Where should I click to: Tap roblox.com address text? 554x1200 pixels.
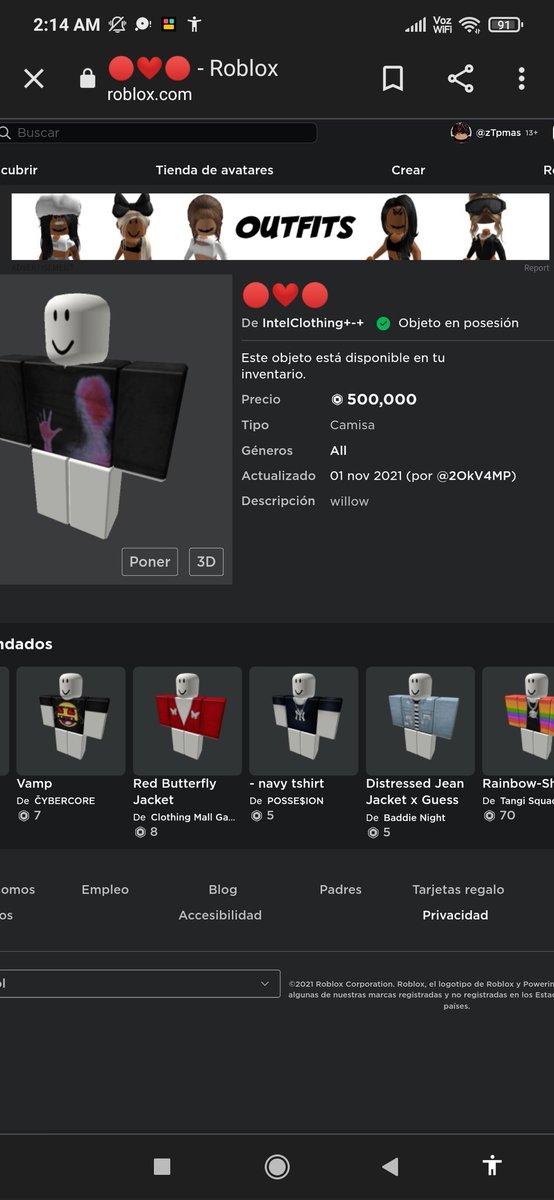point(149,94)
